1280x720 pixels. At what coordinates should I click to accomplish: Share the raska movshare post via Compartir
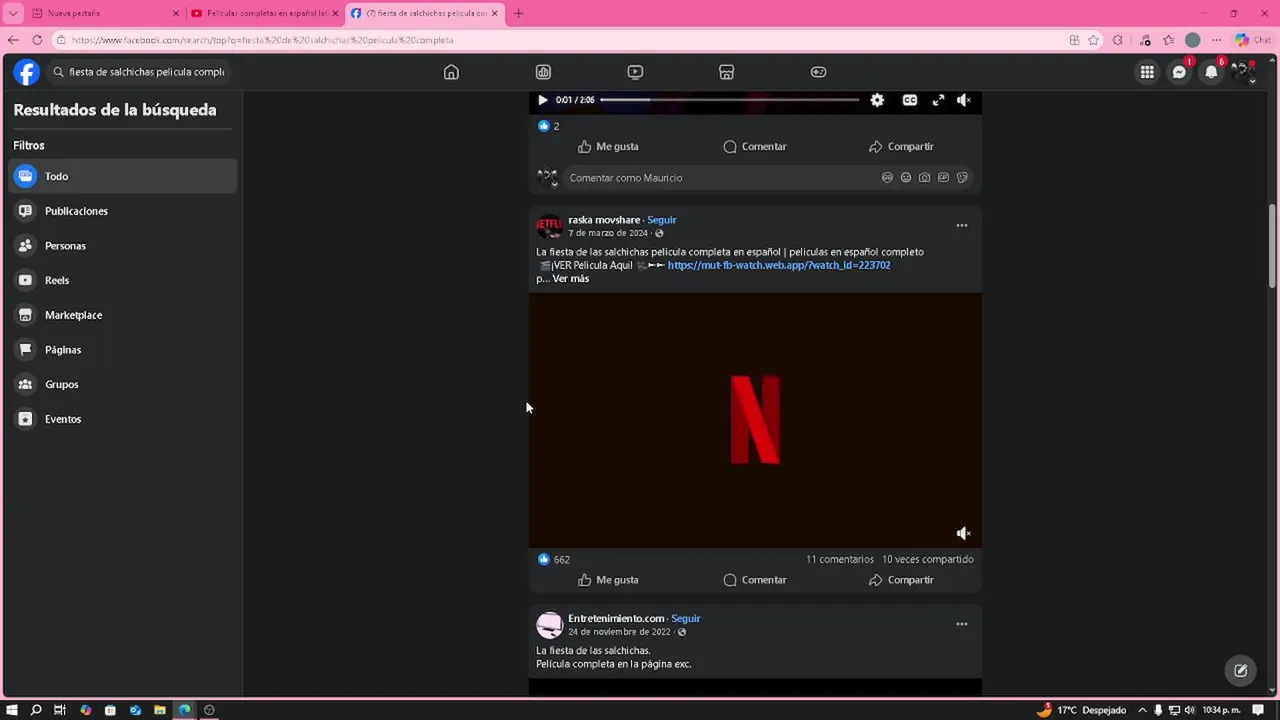click(901, 580)
